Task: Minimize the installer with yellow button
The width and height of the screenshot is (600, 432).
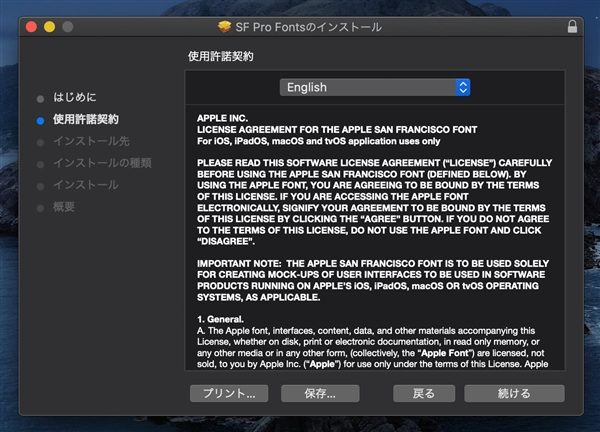Action: click(49, 27)
